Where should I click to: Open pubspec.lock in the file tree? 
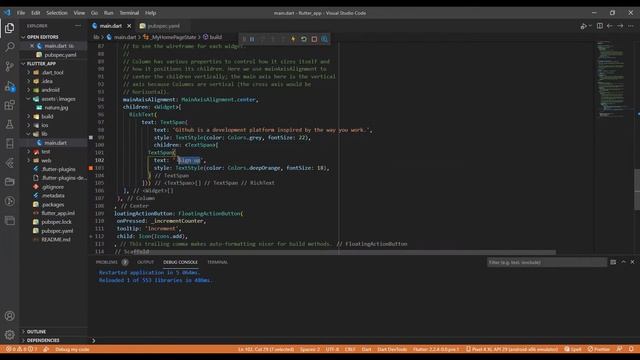click(56, 222)
